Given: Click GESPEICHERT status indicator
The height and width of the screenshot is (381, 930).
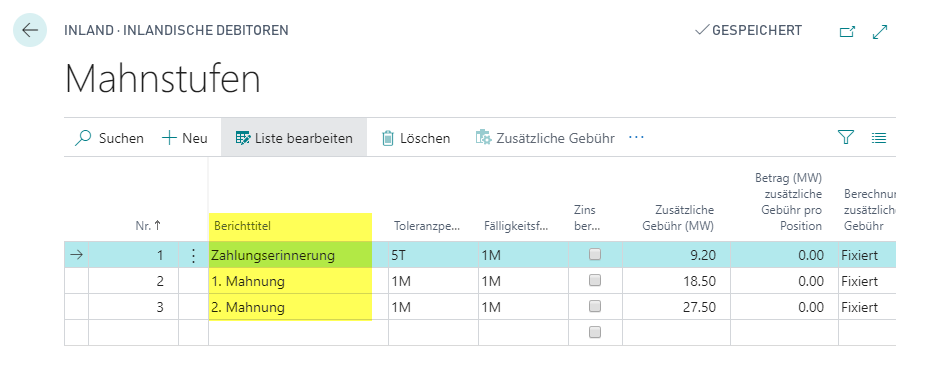Looking at the screenshot, I should (x=749, y=30).
